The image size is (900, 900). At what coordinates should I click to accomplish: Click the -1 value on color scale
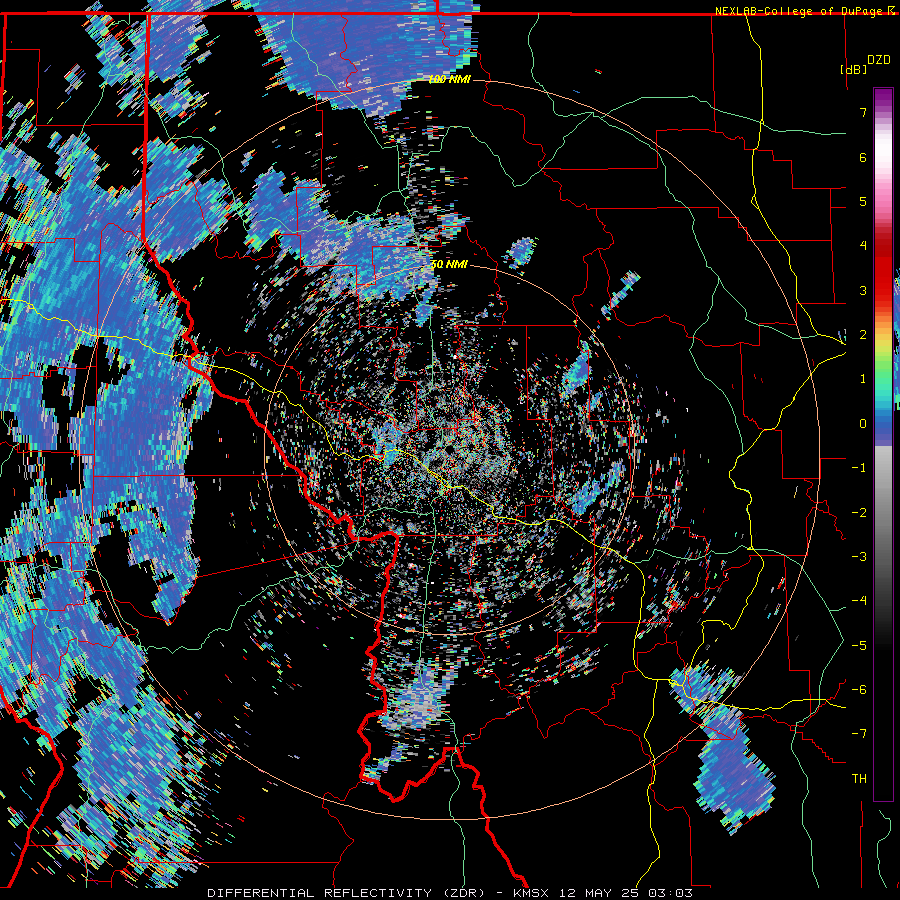(x=859, y=468)
